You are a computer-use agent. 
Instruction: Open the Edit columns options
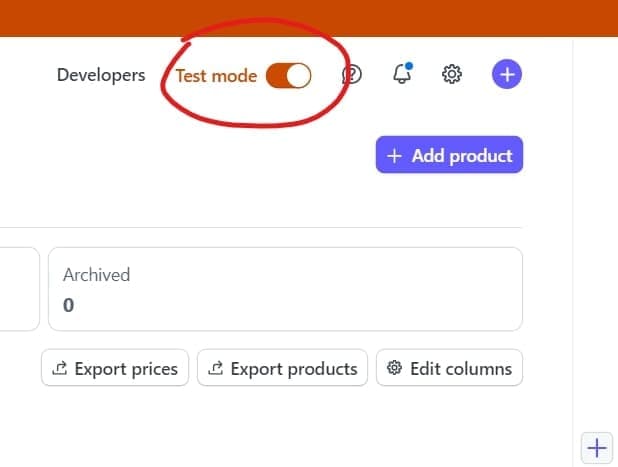[x=449, y=368]
